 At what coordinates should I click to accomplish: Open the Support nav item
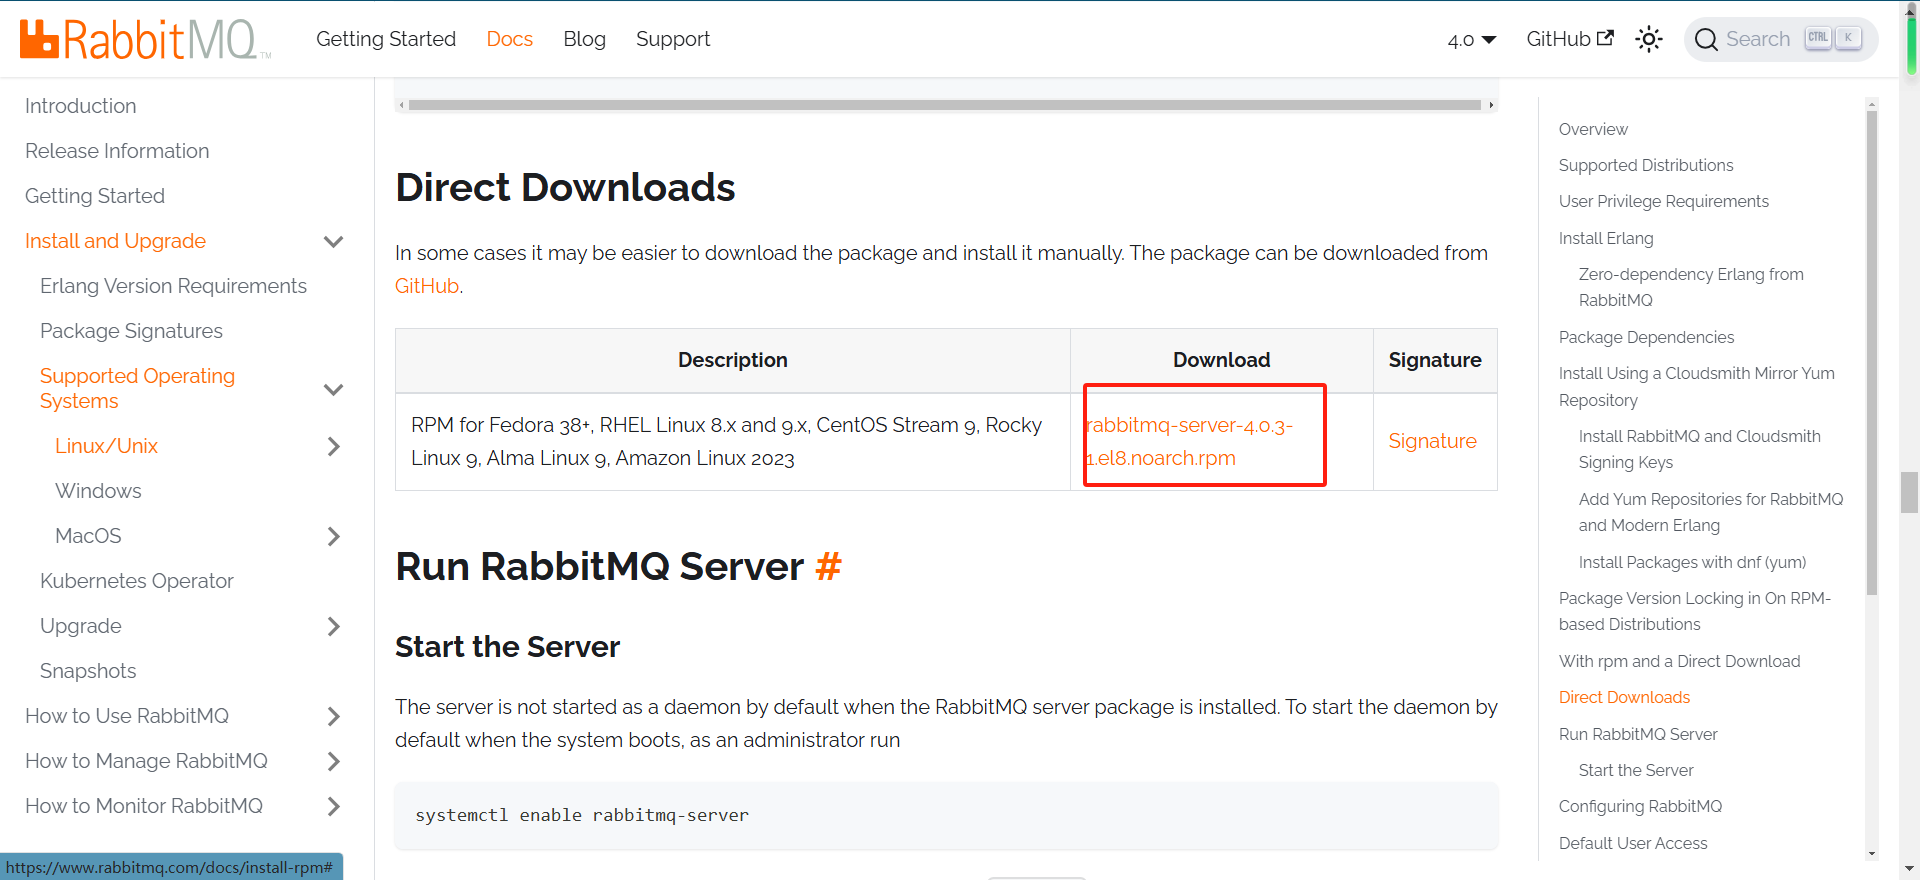coord(673,39)
